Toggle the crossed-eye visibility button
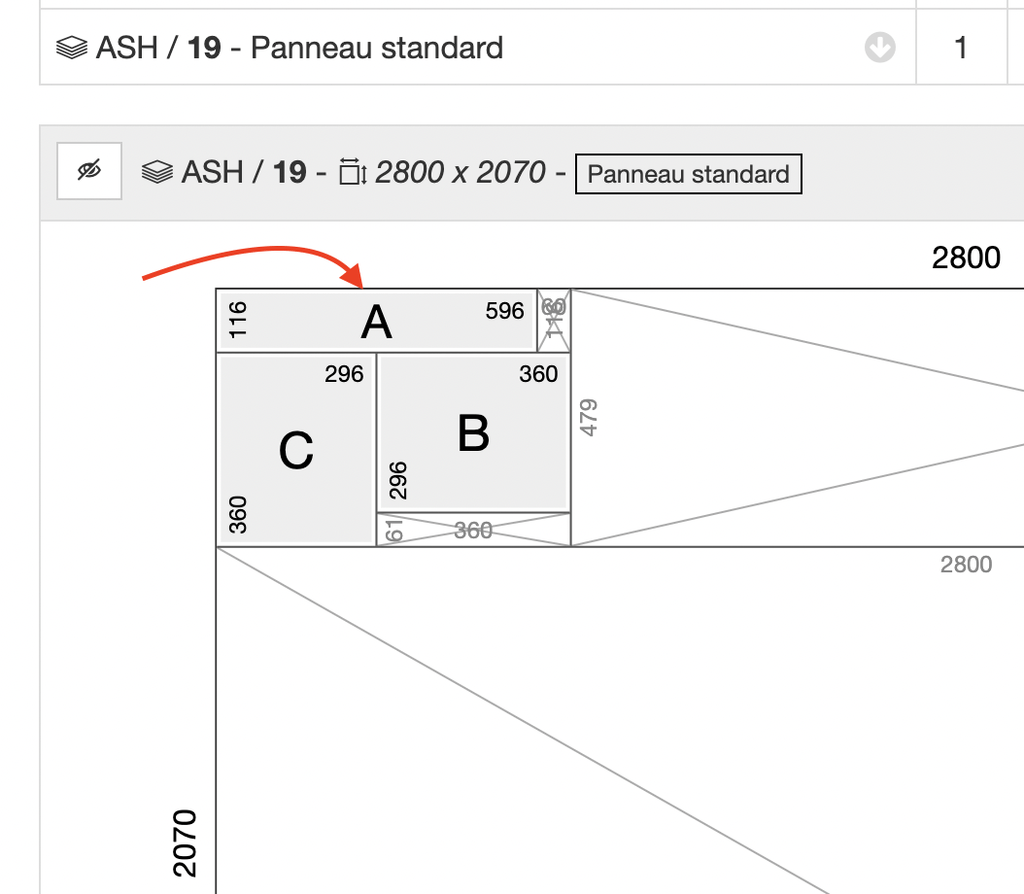Image resolution: width=1024 pixels, height=894 pixels. click(x=89, y=171)
